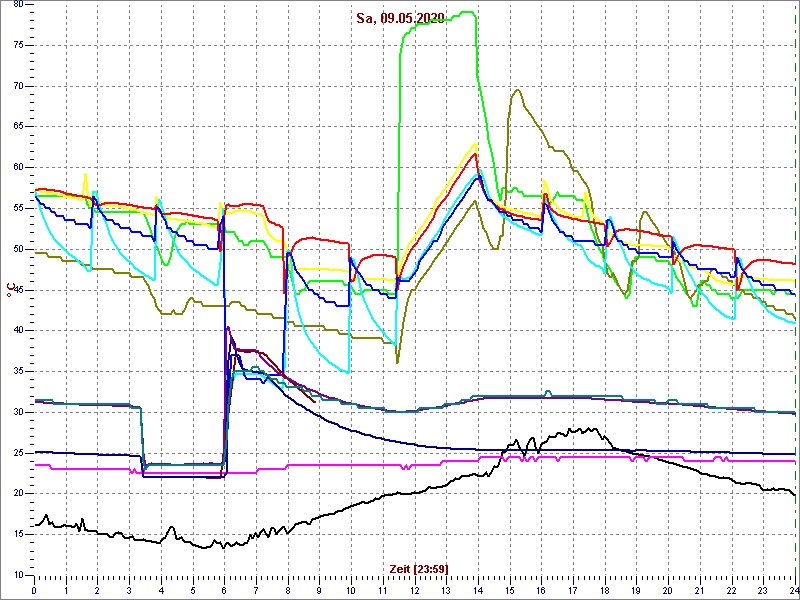Select the 30 value on the temperature axis

click(x=16, y=412)
